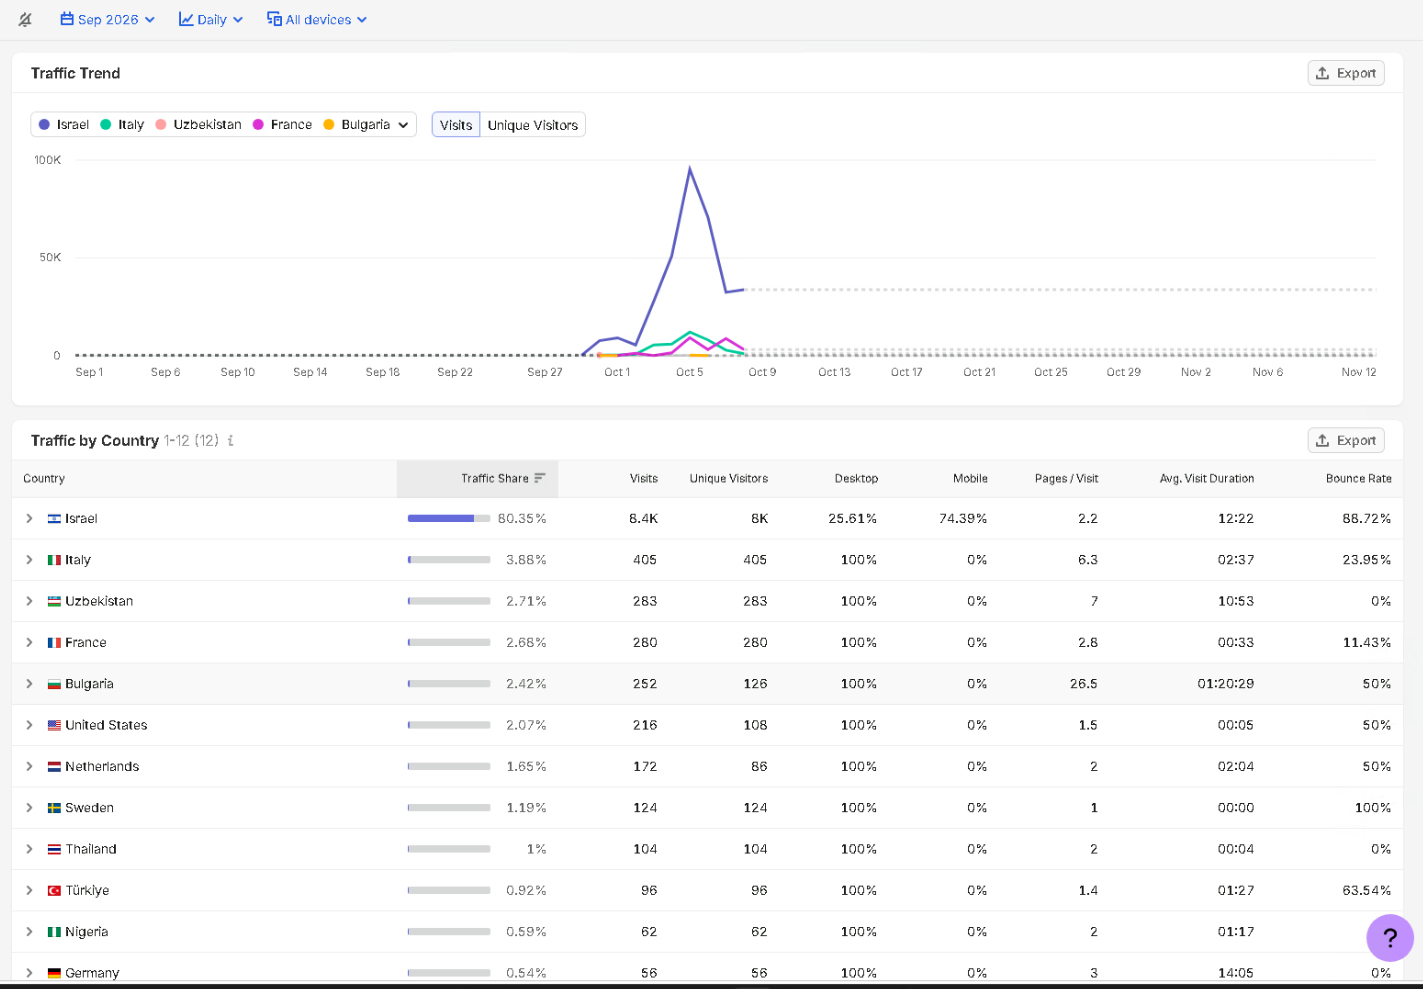Click the Bounce Rate column header

point(1358,478)
